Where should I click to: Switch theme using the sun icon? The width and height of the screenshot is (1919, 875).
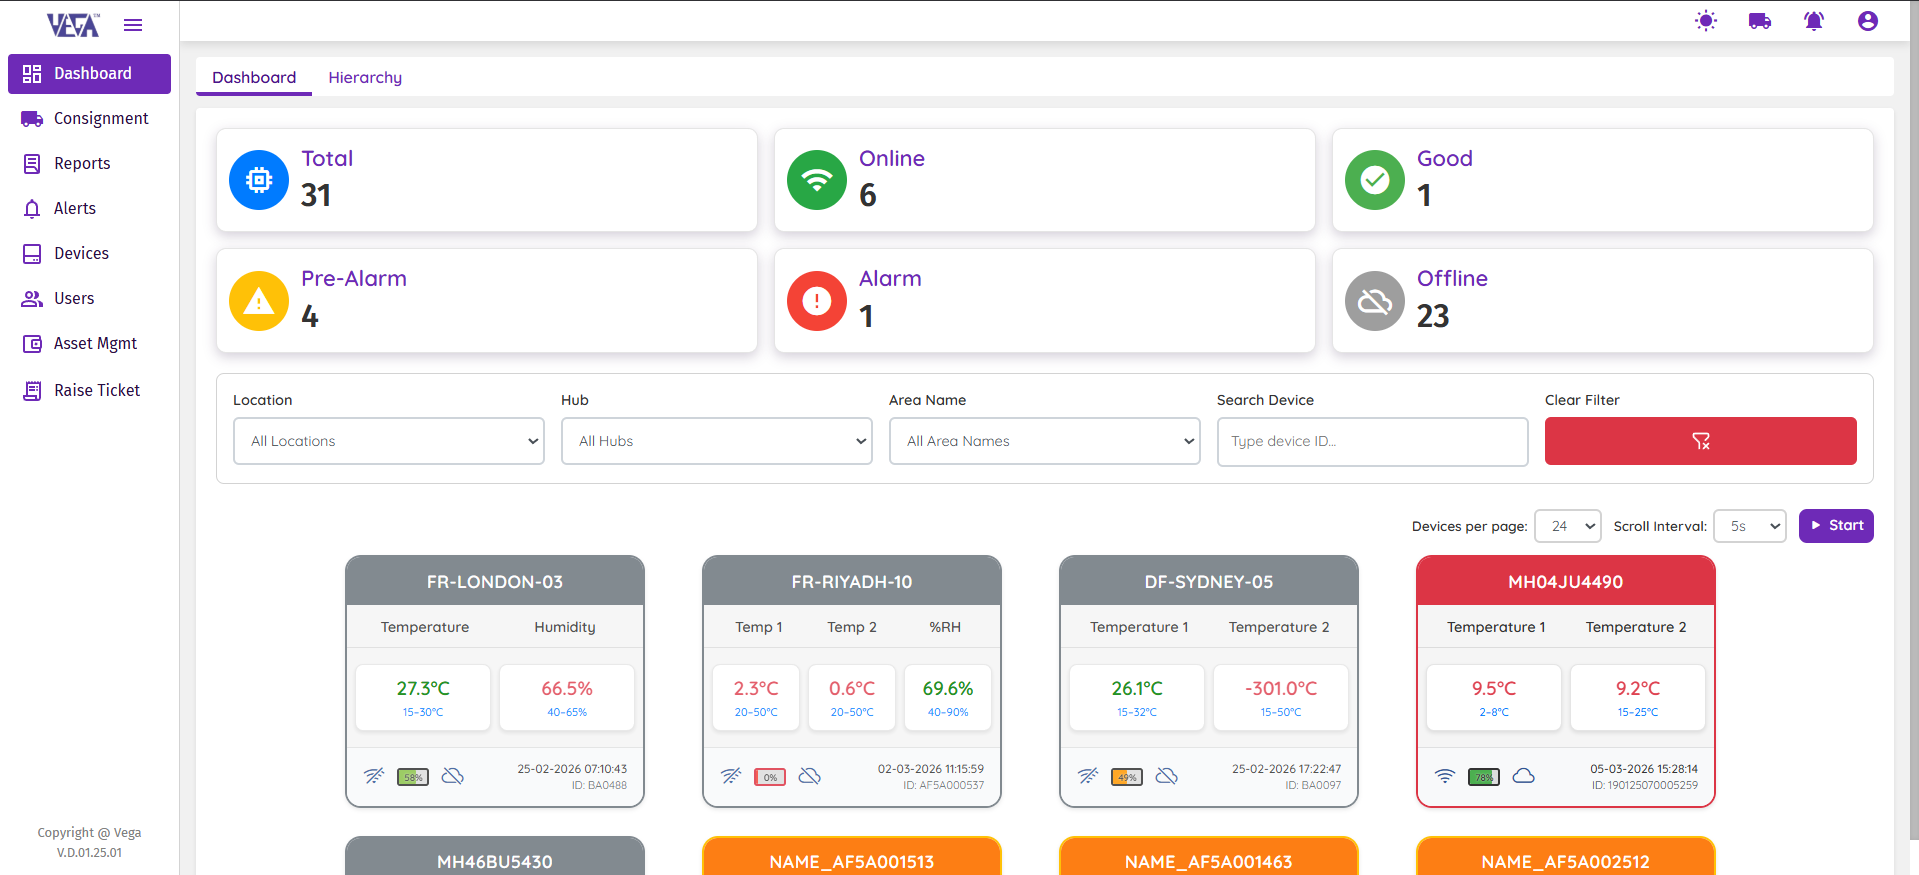[x=1706, y=21]
